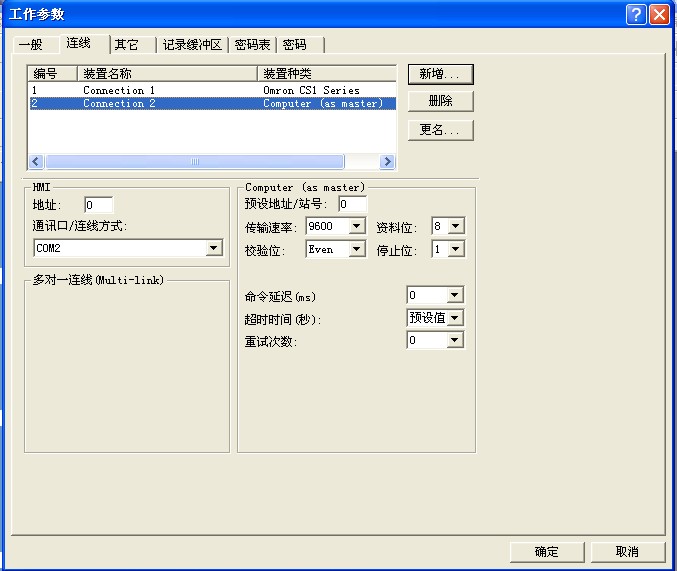Expand the 命令延迟 (ms) dropdown
The width and height of the screenshot is (677, 571).
[455, 295]
